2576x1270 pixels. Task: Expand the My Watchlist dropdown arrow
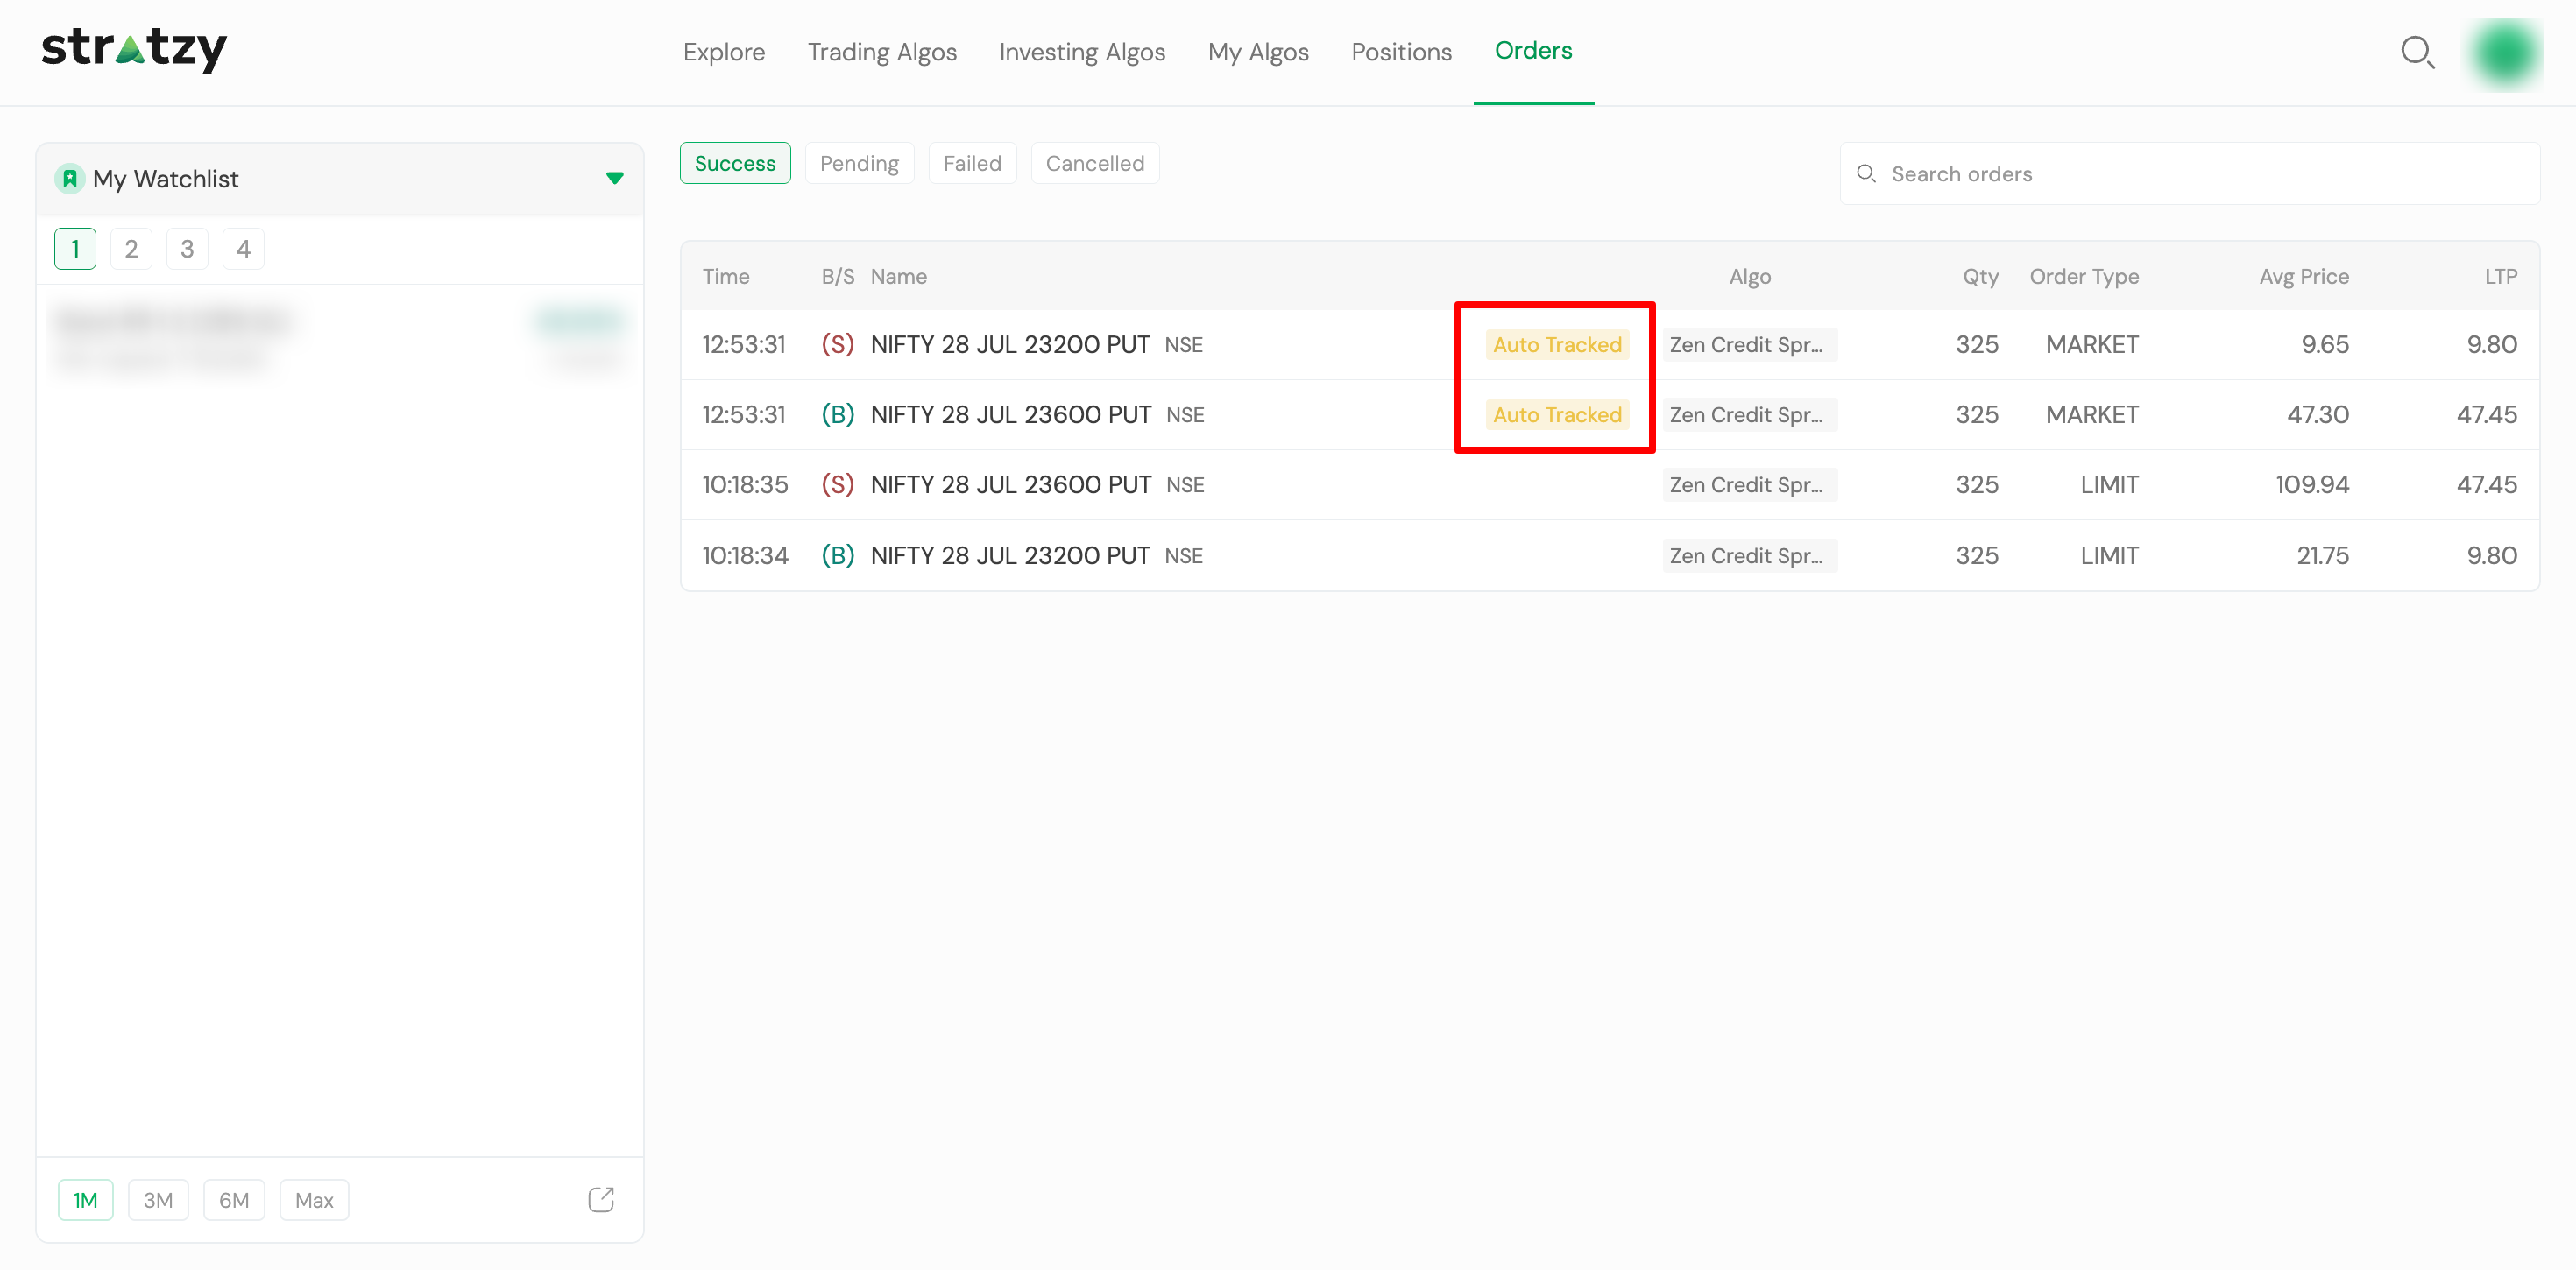(615, 179)
